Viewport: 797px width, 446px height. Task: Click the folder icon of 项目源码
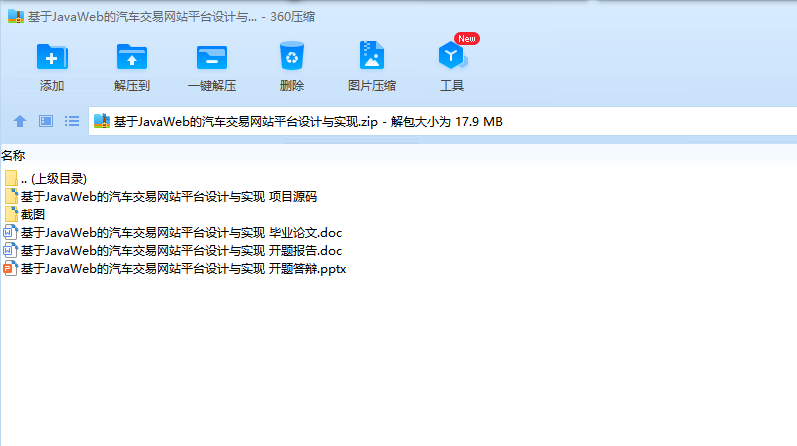coord(11,196)
